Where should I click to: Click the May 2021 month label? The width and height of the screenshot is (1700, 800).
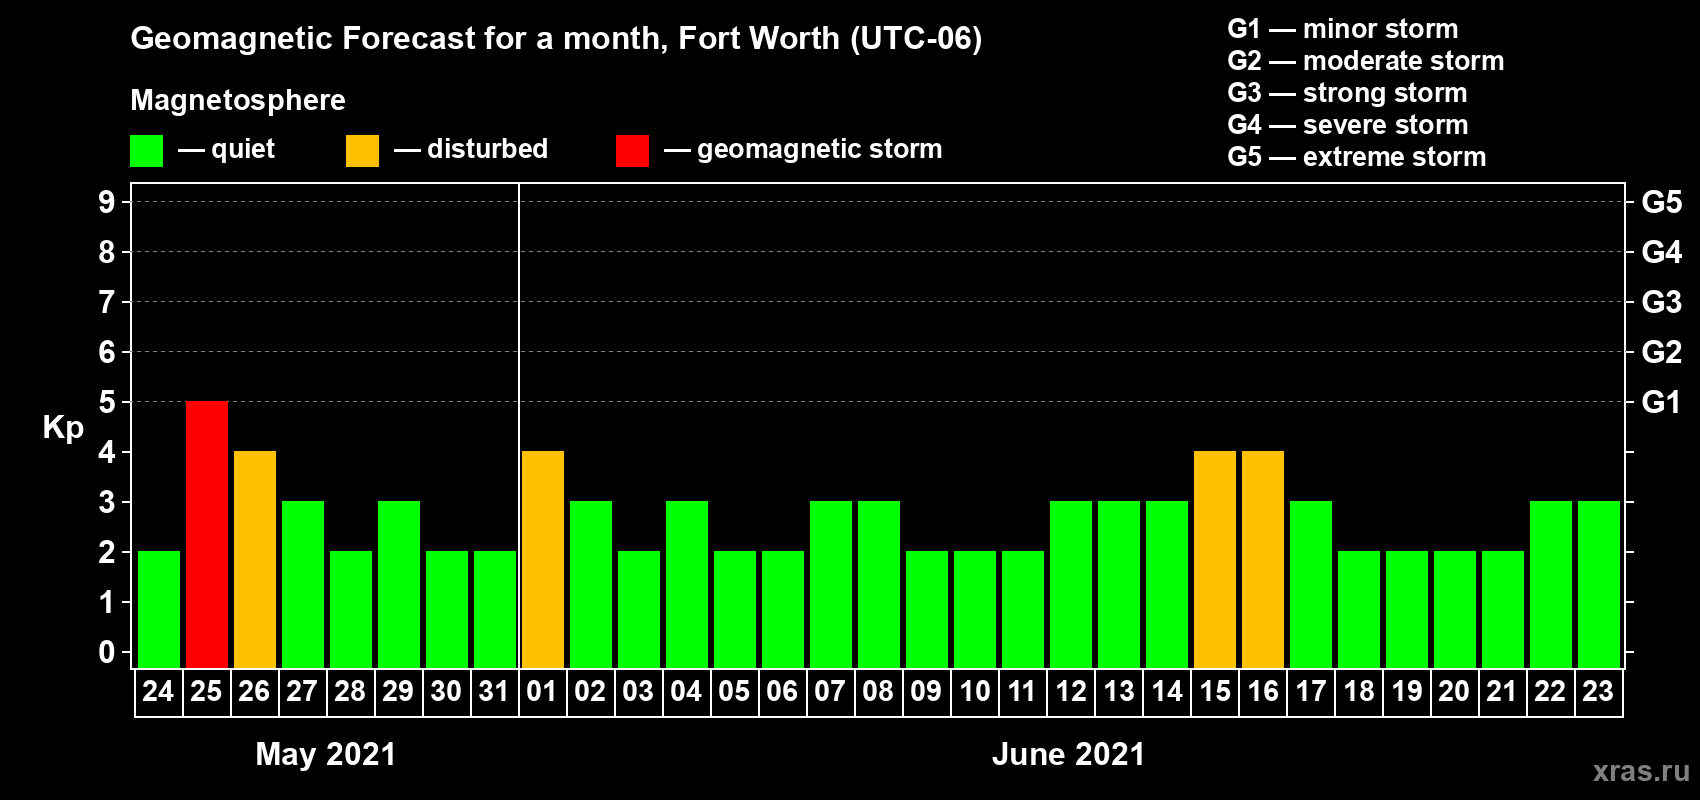point(326,754)
